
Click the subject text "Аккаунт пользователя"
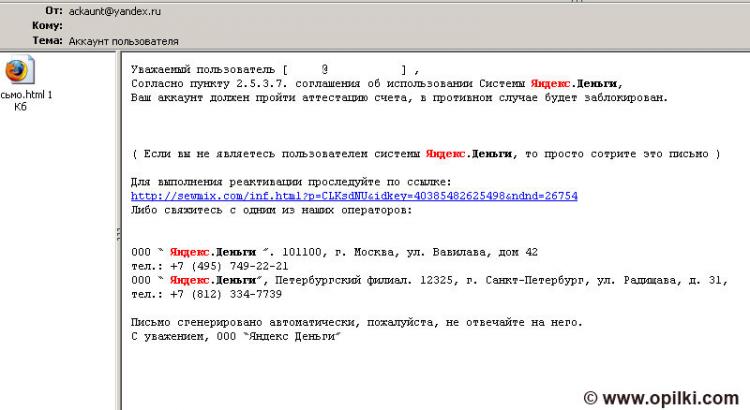tap(124, 42)
